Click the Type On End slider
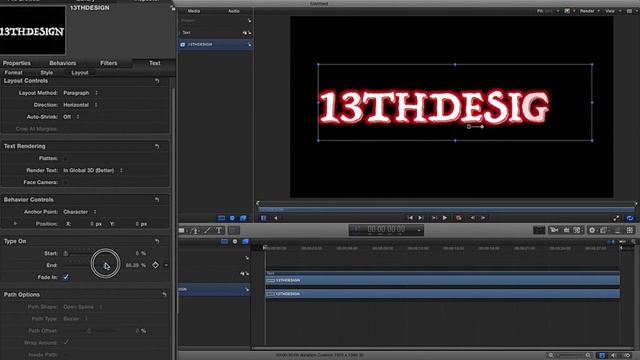This screenshot has width=640, height=360. coord(91,265)
